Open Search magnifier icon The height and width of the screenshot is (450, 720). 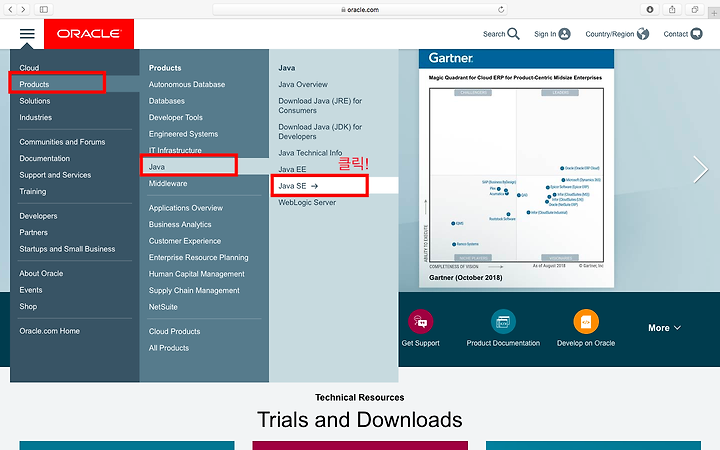(513, 34)
